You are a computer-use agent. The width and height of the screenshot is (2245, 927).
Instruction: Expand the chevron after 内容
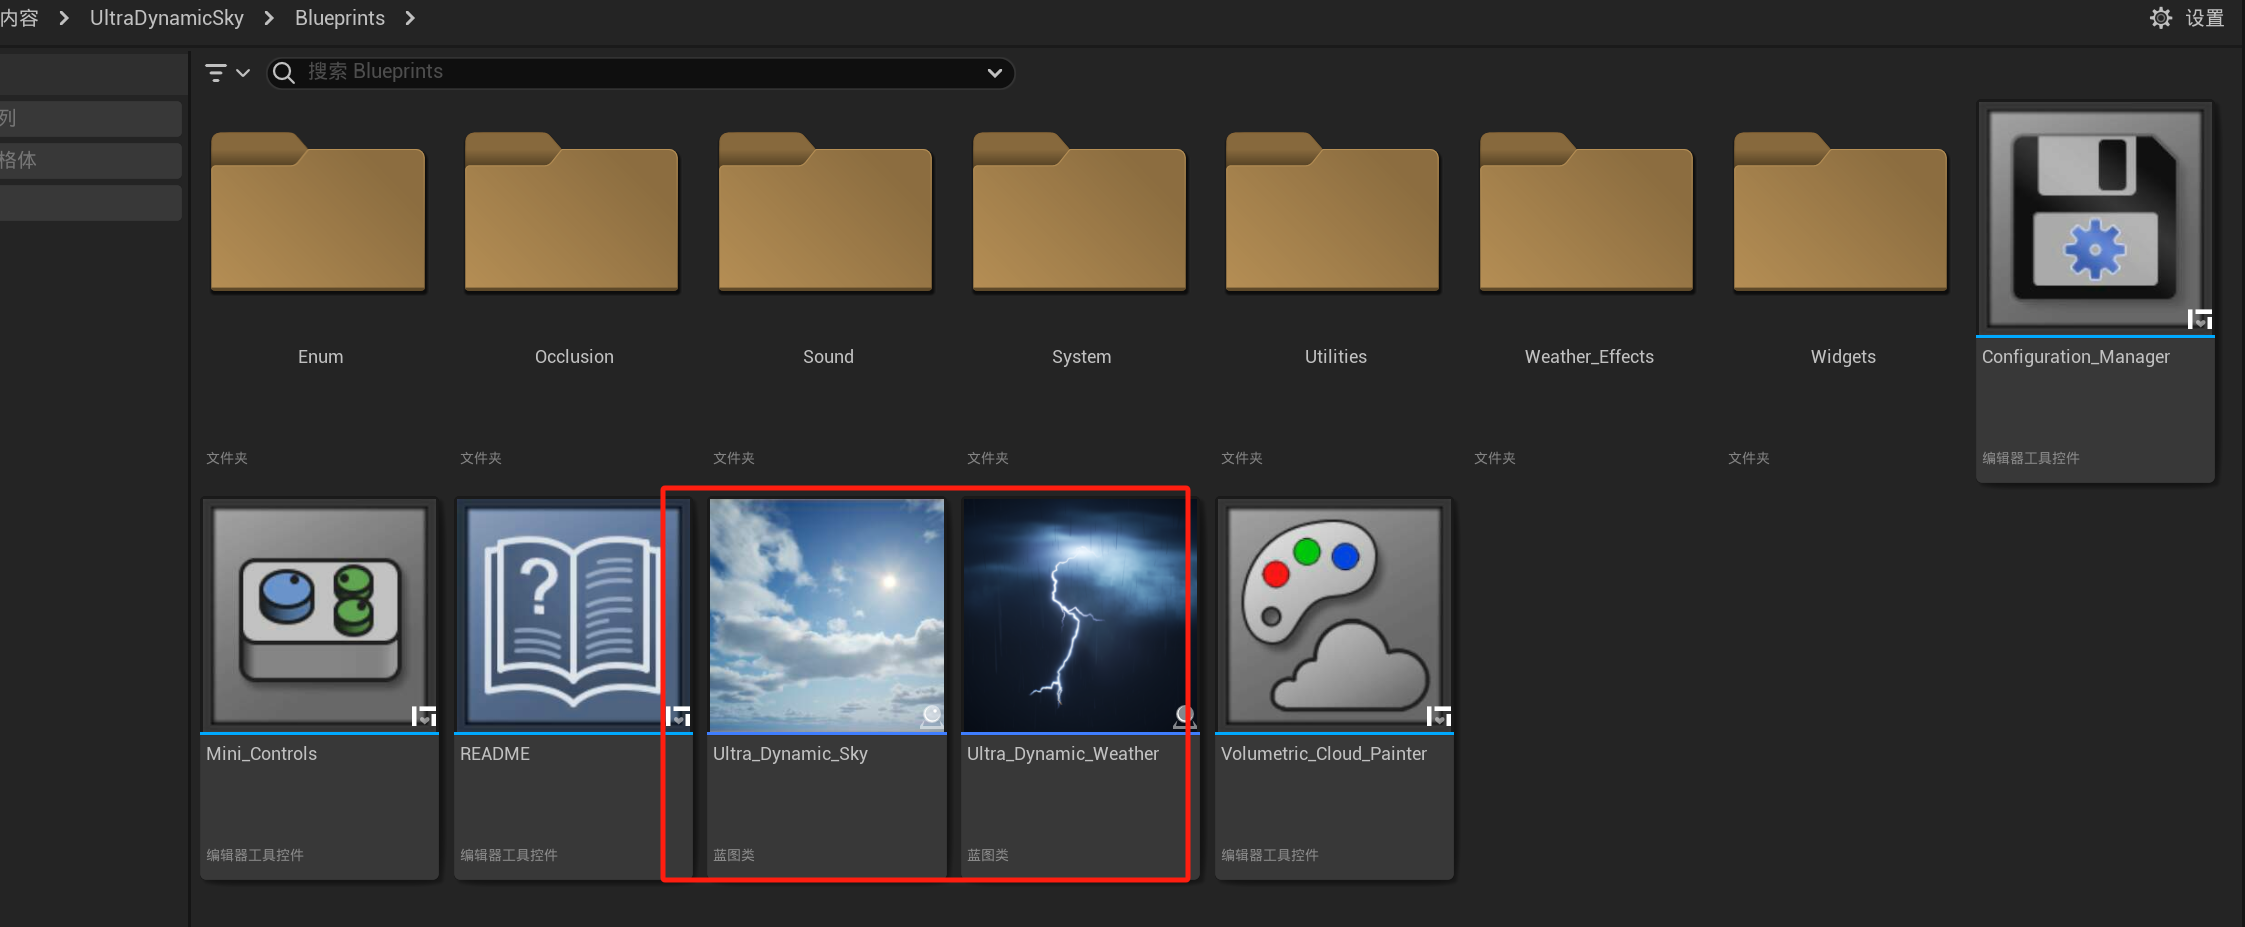(x=64, y=18)
